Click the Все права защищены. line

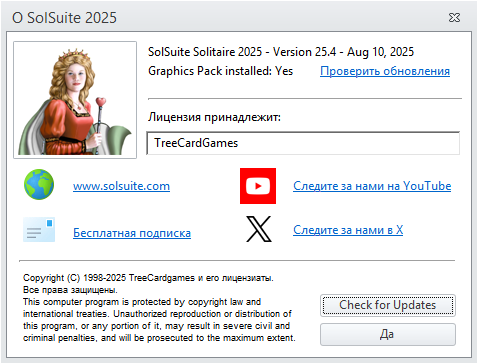70,290
